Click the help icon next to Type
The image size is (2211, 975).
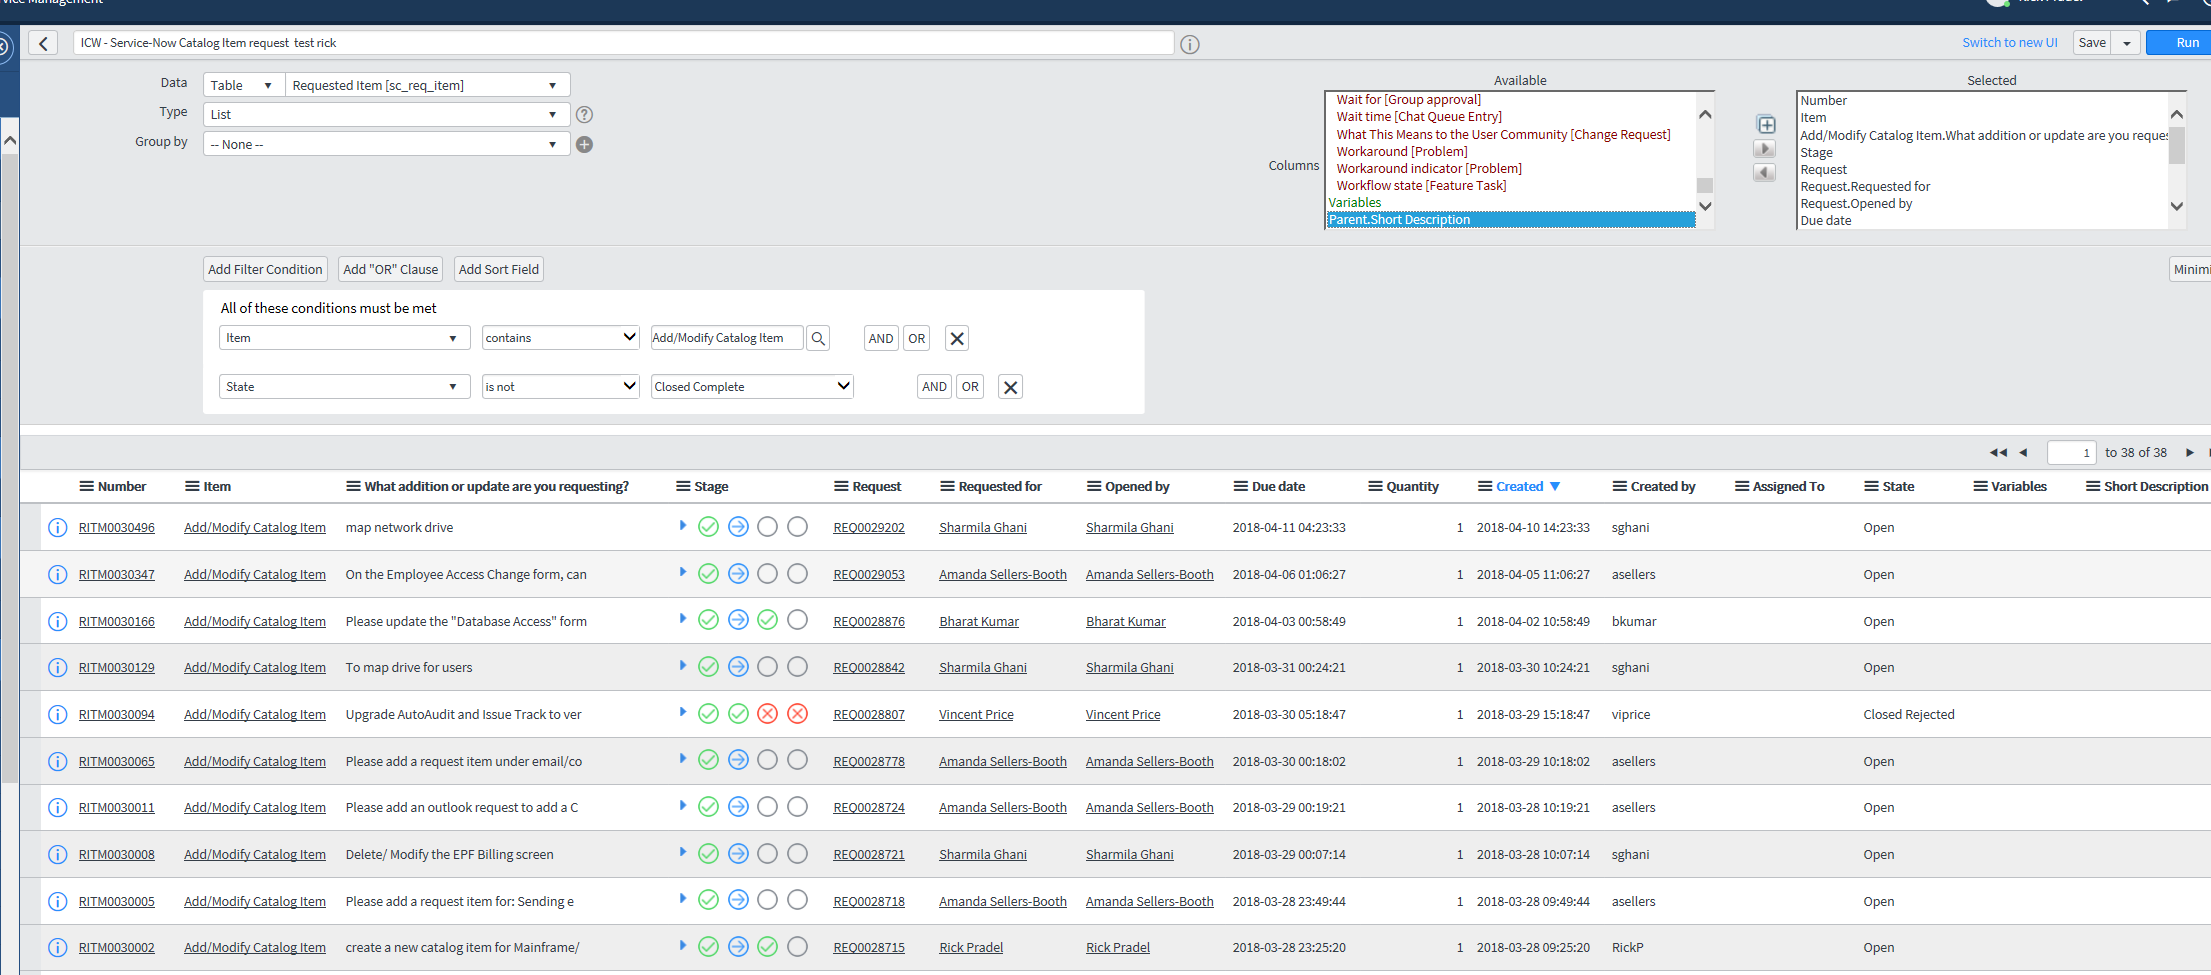(x=585, y=115)
